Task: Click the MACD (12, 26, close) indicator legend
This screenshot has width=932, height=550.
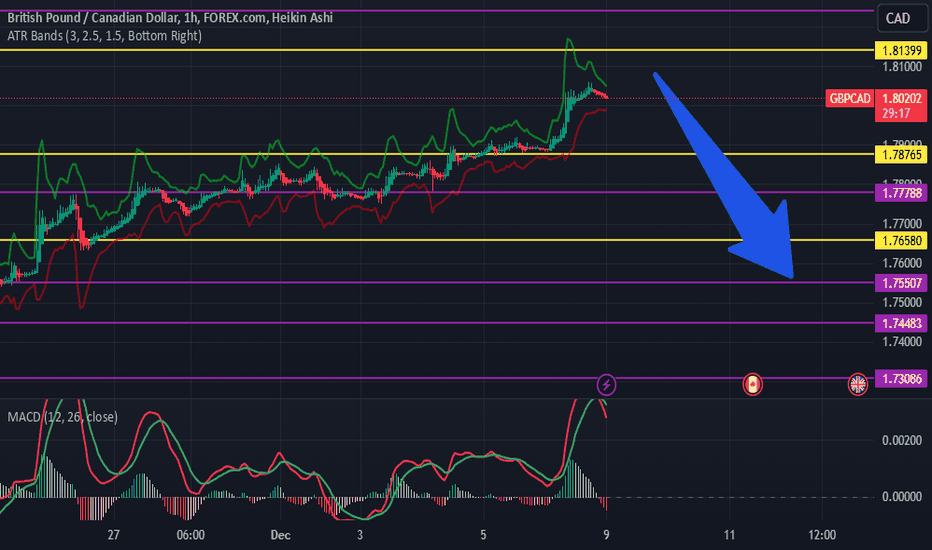Action: [x=62, y=417]
